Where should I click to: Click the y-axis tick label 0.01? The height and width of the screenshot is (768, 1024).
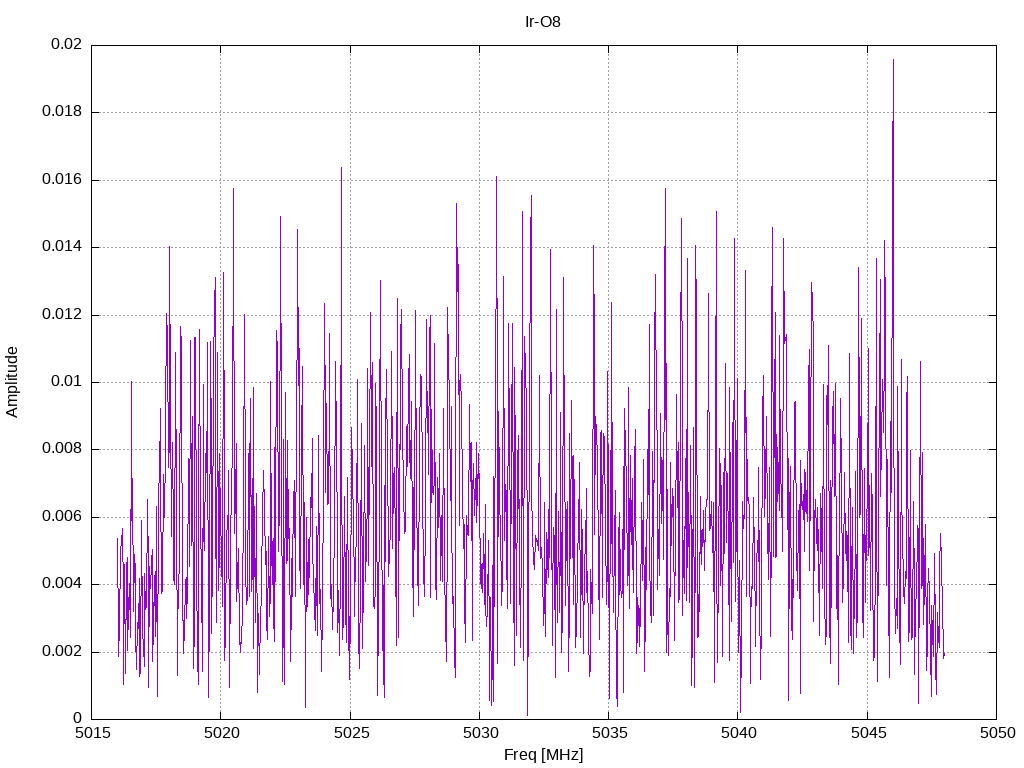coord(67,382)
